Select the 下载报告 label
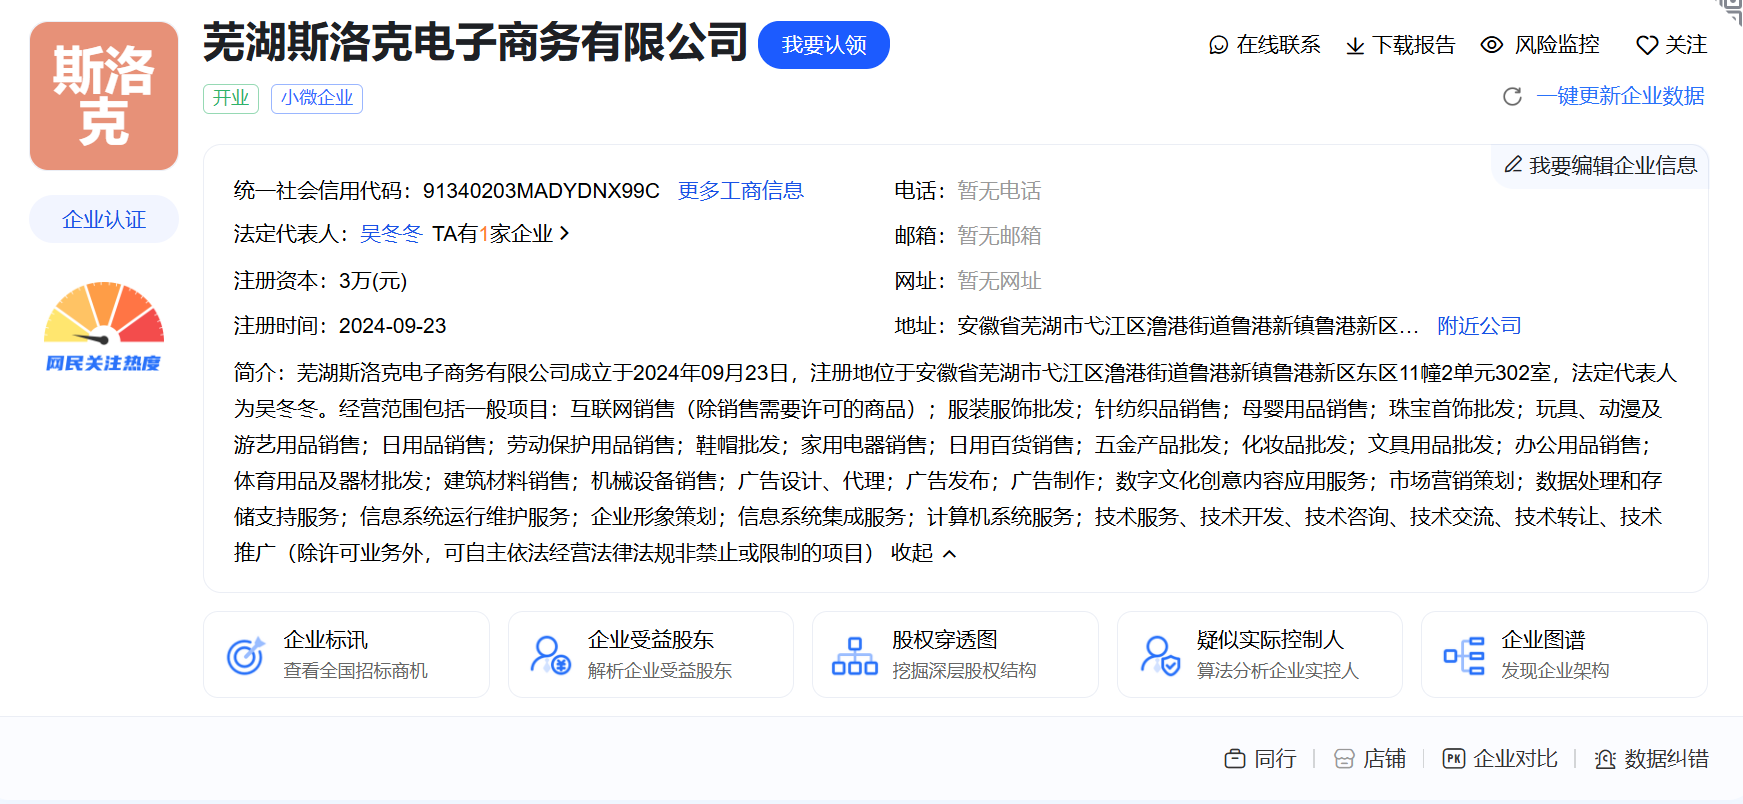This screenshot has width=1743, height=804. click(1414, 45)
